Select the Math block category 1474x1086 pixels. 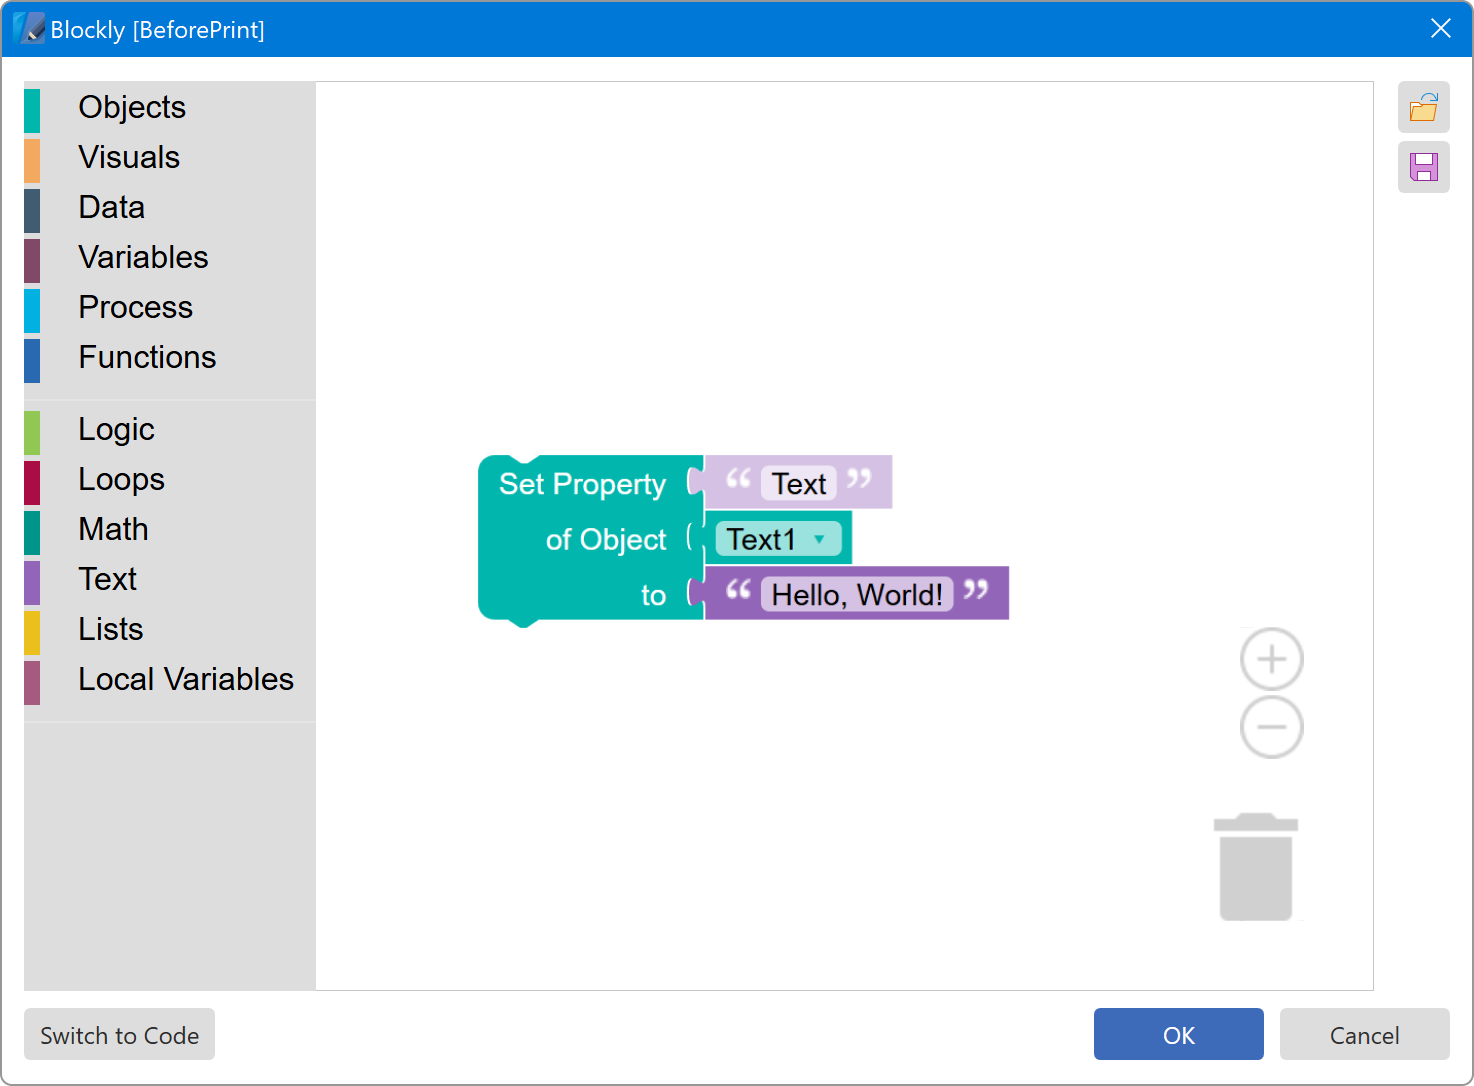click(x=113, y=529)
